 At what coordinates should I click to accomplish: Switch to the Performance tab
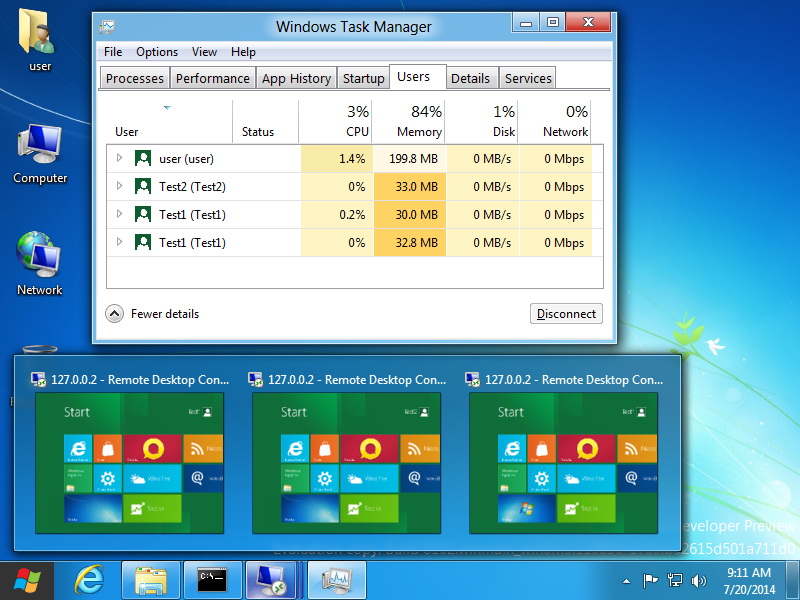213,78
